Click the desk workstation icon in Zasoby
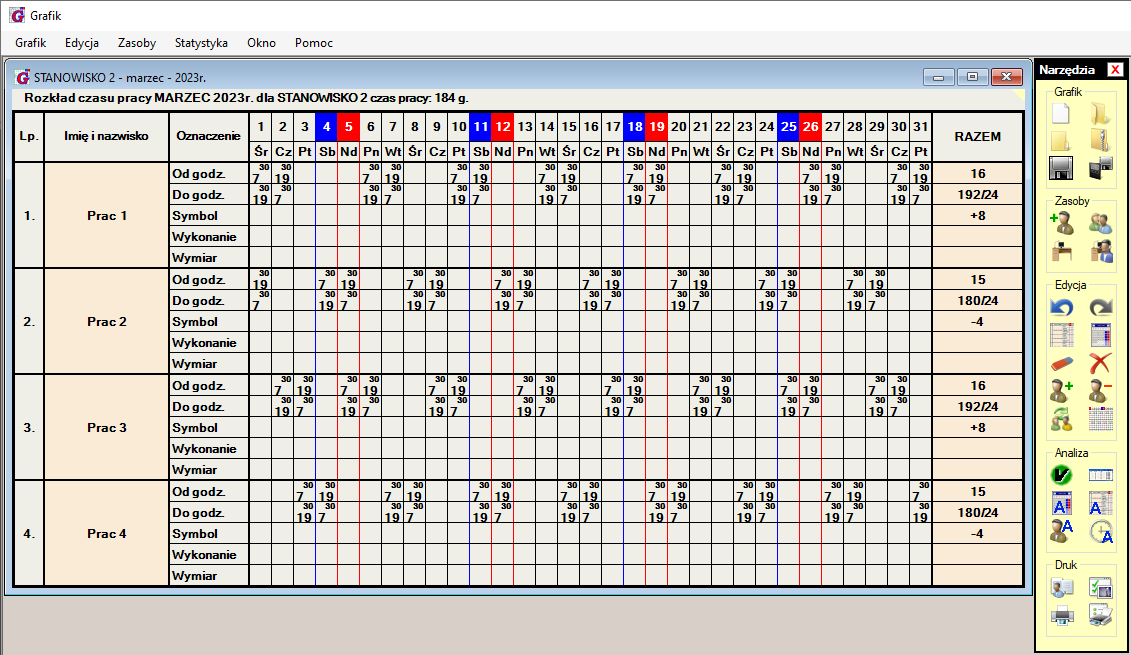The width and height of the screenshot is (1131, 655). tap(1061, 251)
